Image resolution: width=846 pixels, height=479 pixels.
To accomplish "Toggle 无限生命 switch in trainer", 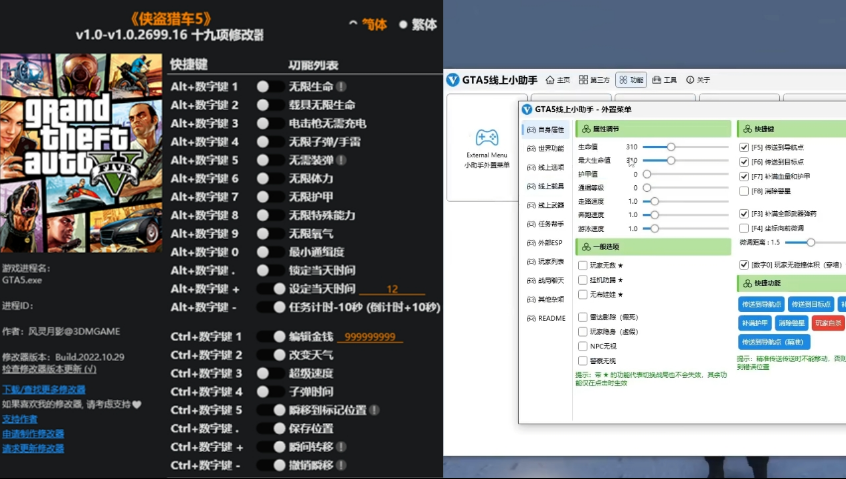I will coord(270,86).
